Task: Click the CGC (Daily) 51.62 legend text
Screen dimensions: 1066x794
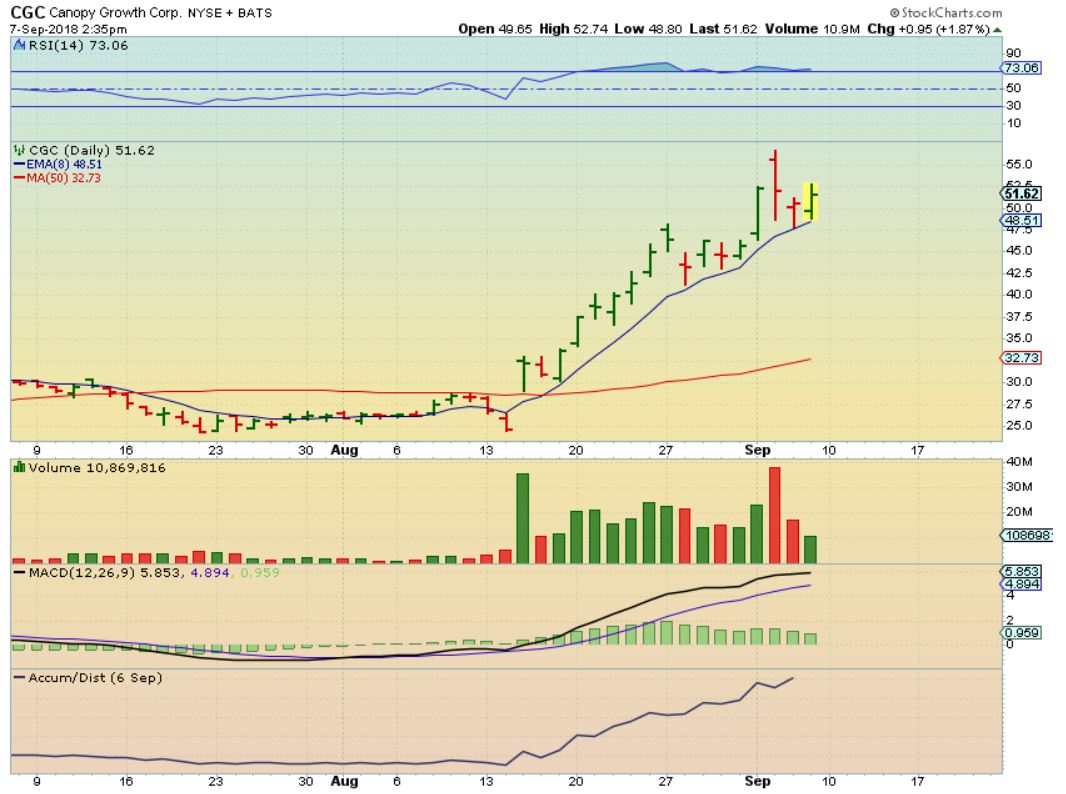Action: (92, 150)
